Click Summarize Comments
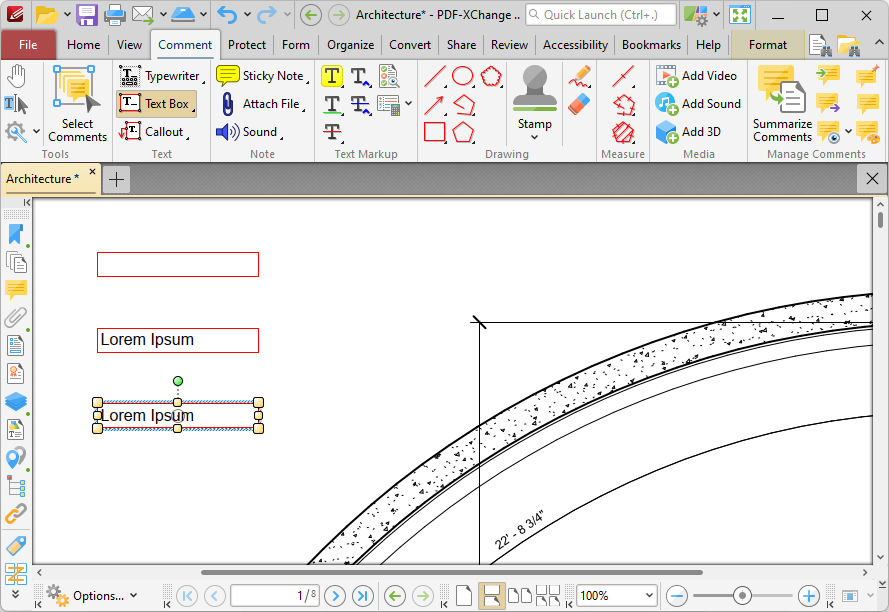This screenshot has height=612, width=889. pos(782,103)
